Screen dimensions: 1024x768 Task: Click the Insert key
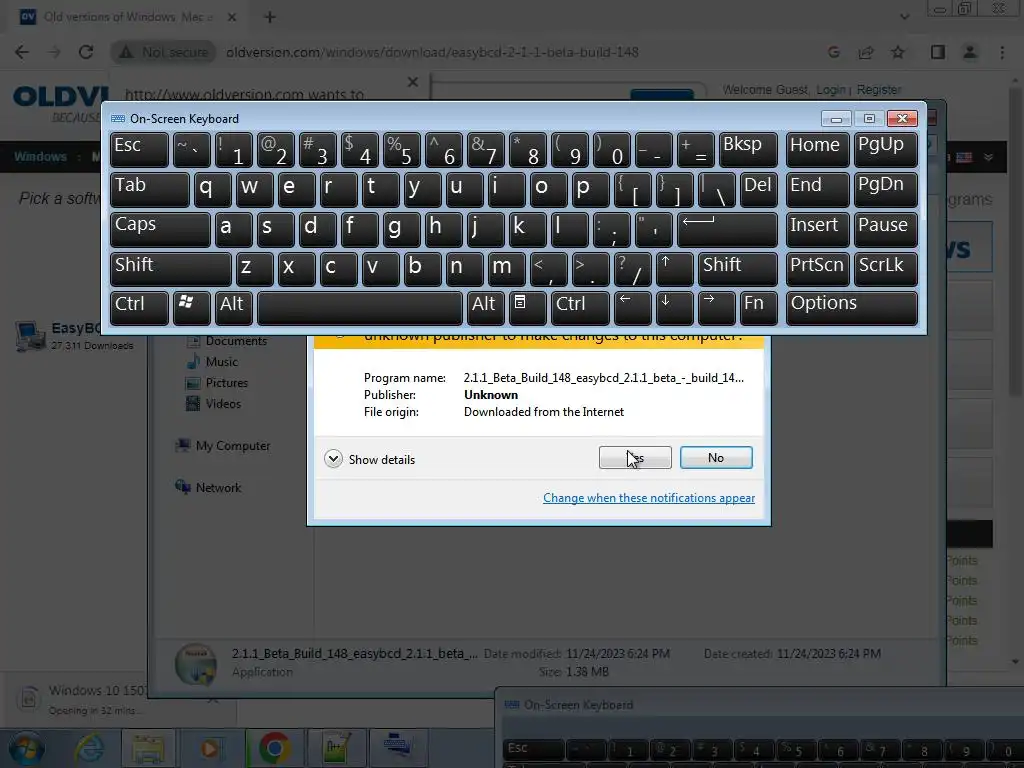pyautogui.click(x=817, y=229)
